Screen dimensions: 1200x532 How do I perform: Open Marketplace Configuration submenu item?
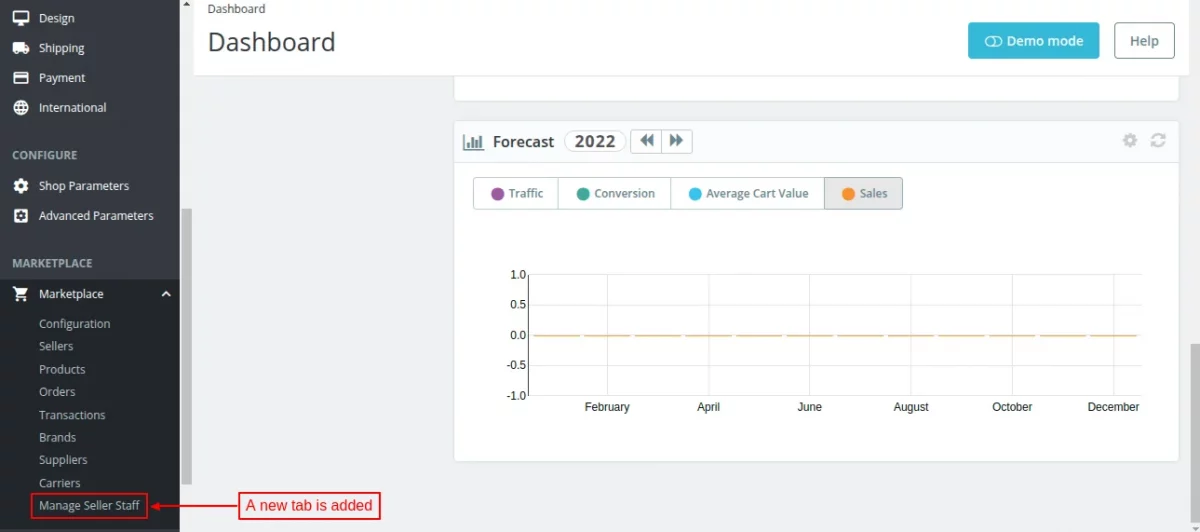tap(74, 324)
